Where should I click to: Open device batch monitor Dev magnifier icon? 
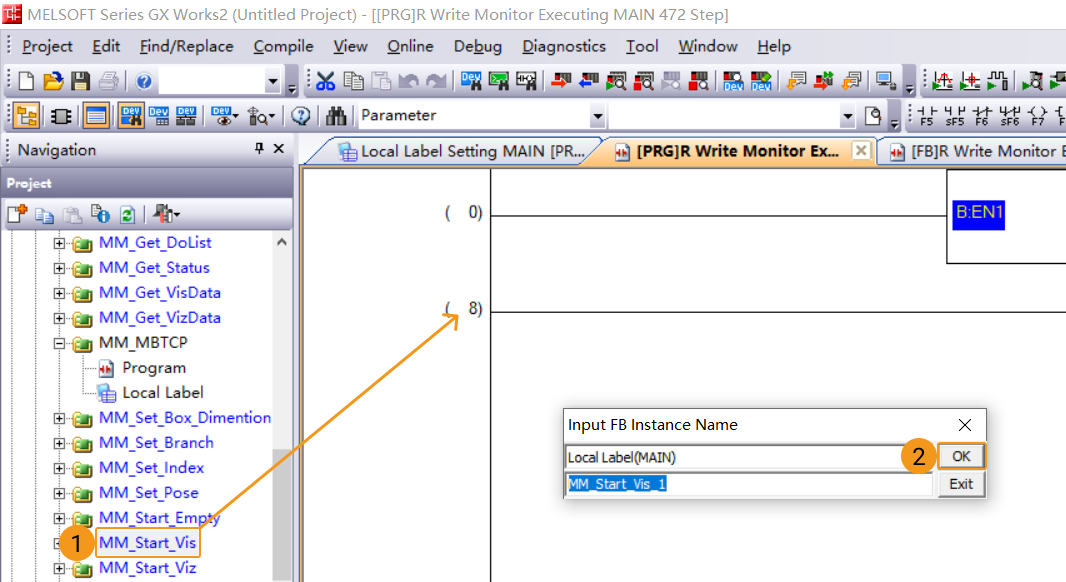pyautogui.click(x=733, y=81)
